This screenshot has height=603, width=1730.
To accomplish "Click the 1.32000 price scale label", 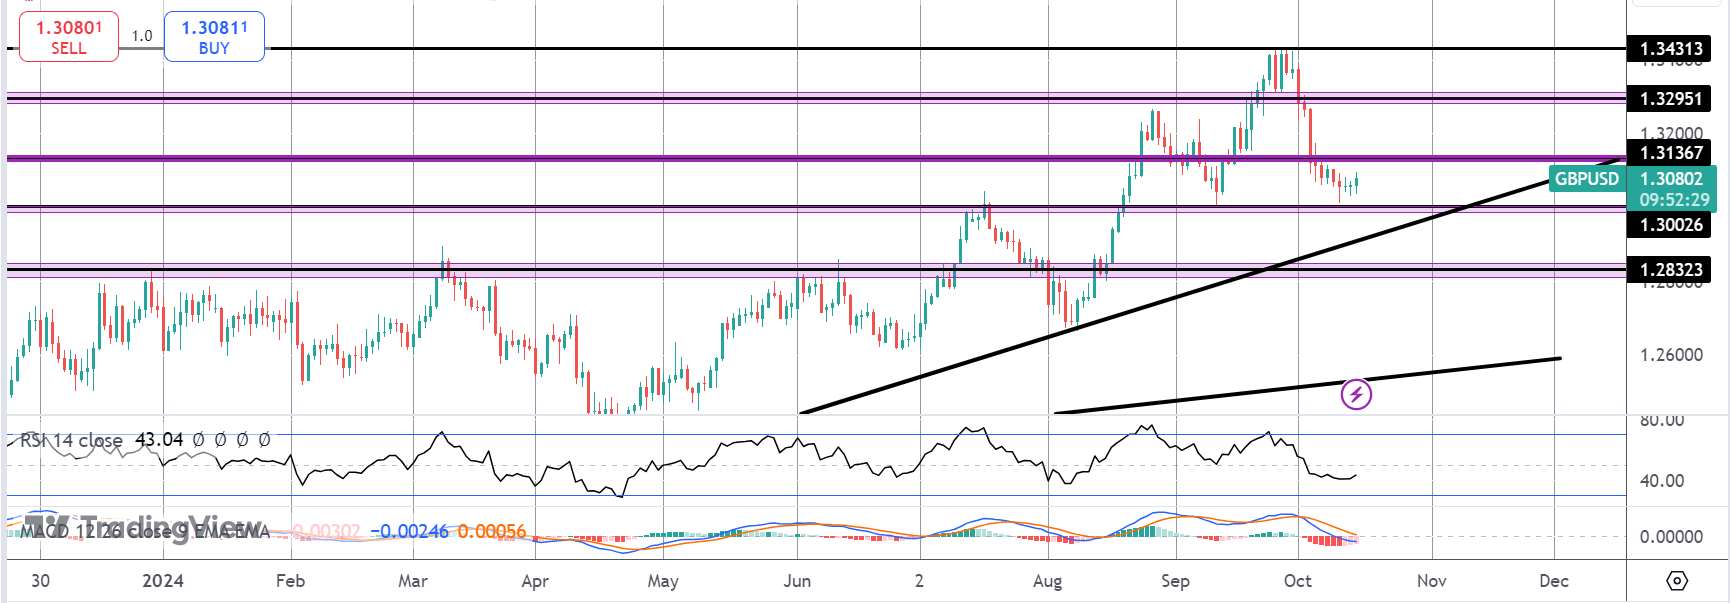I will [1671, 133].
